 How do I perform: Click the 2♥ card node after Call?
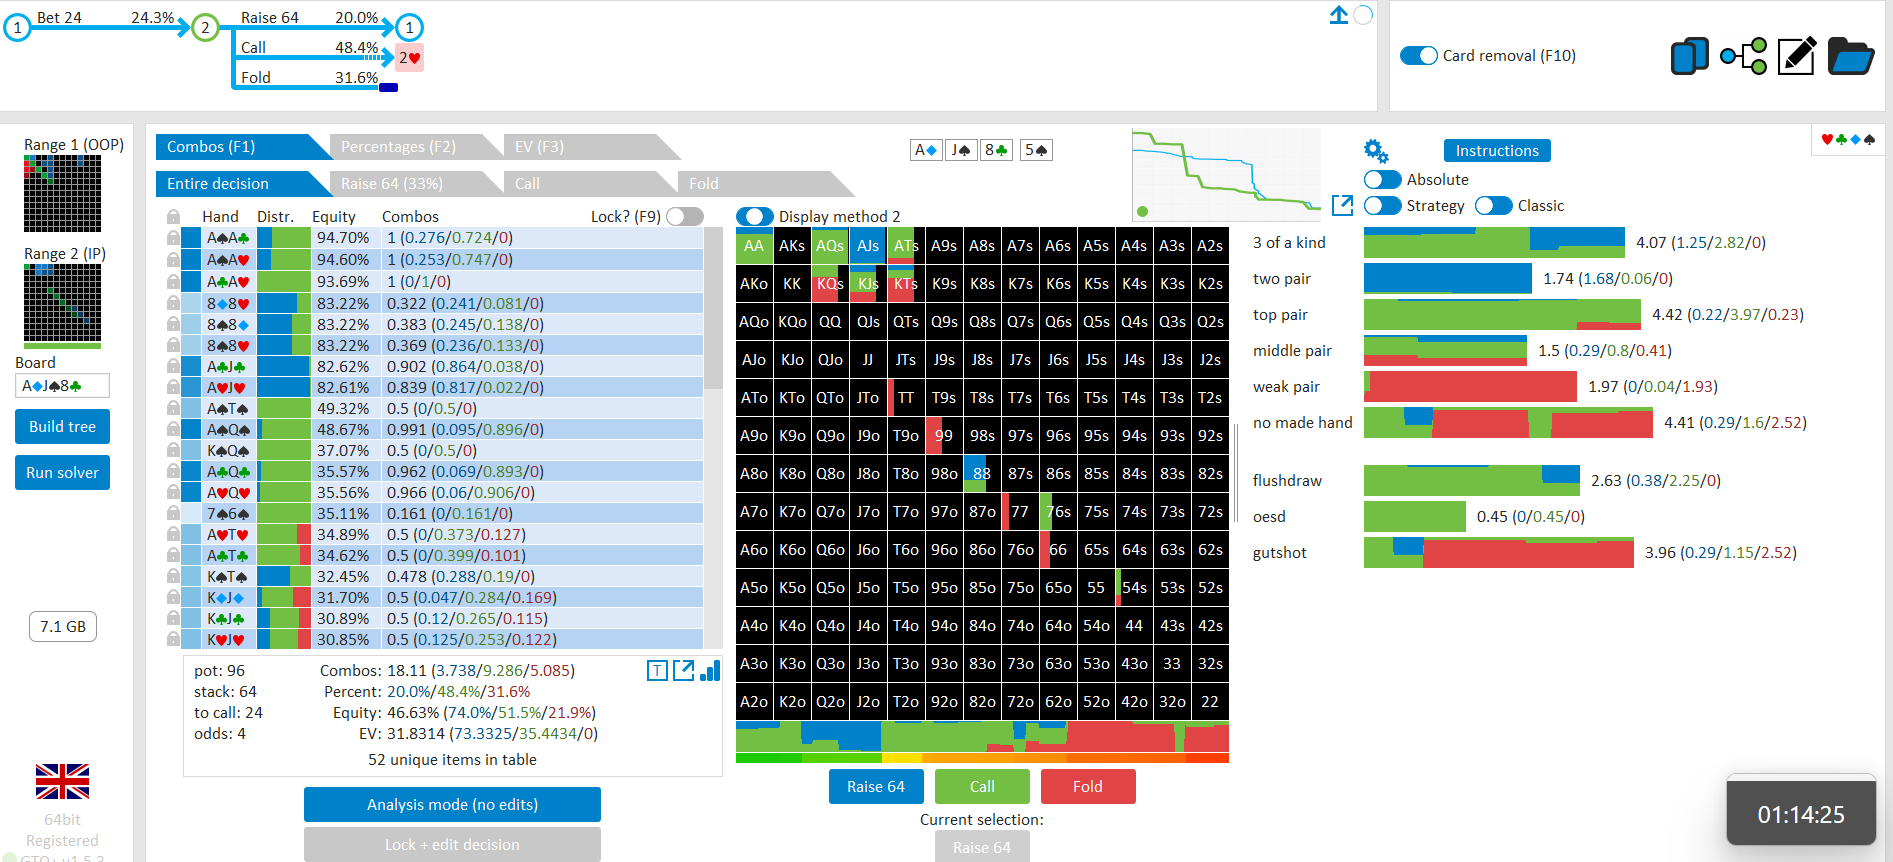click(x=410, y=57)
